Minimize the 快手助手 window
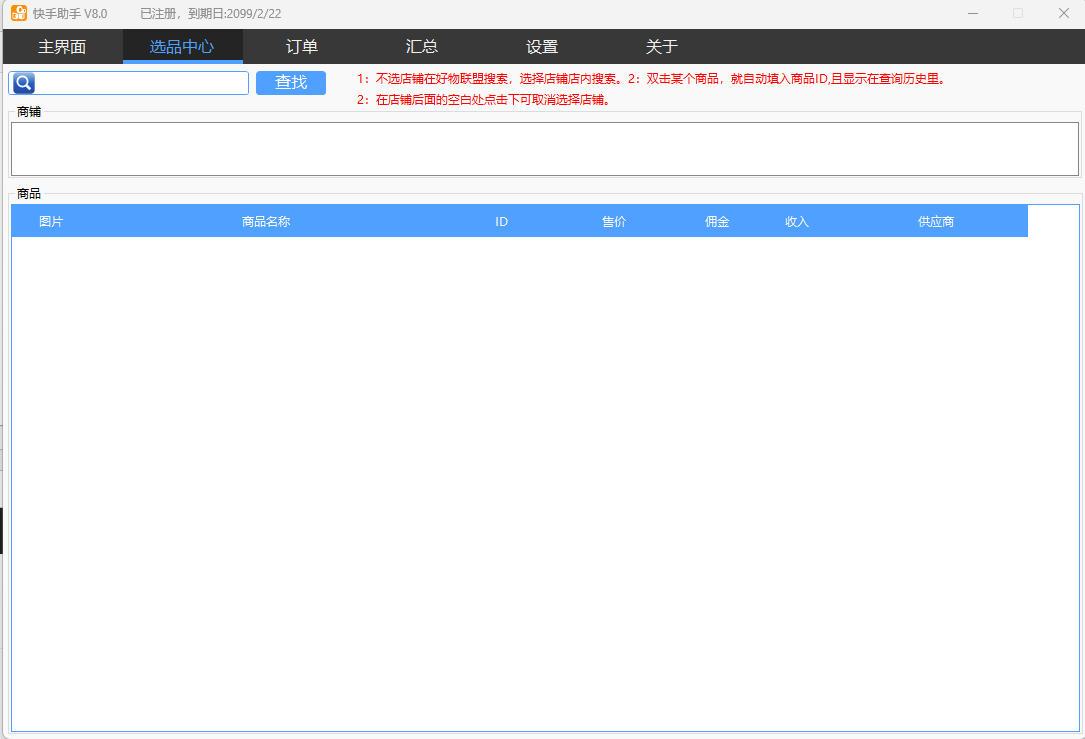 tap(973, 13)
